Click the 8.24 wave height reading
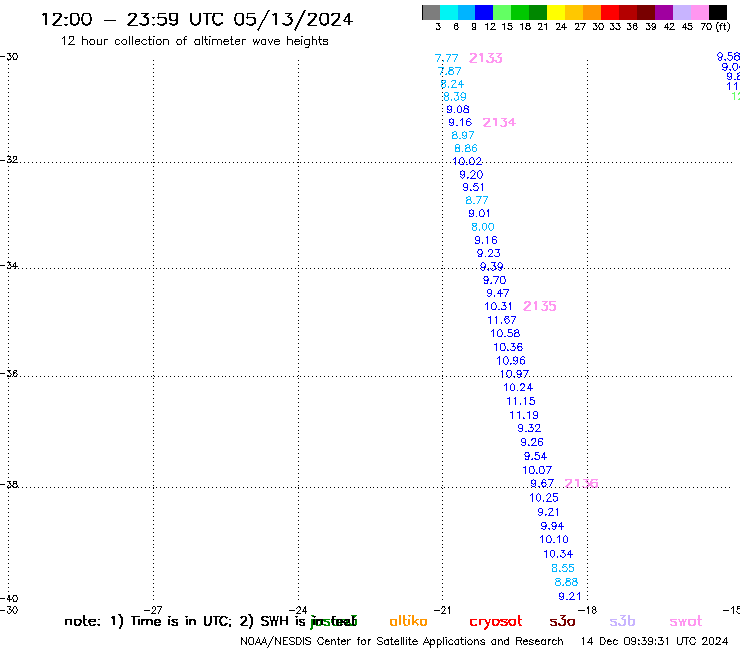Viewport: 740px width, 650px height. coord(453,84)
